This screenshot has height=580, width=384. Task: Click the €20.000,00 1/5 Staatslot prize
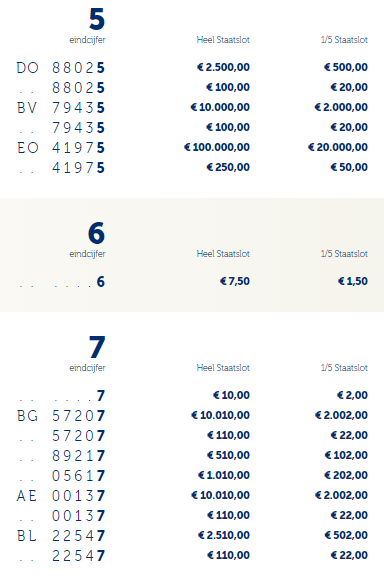[338, 147]
